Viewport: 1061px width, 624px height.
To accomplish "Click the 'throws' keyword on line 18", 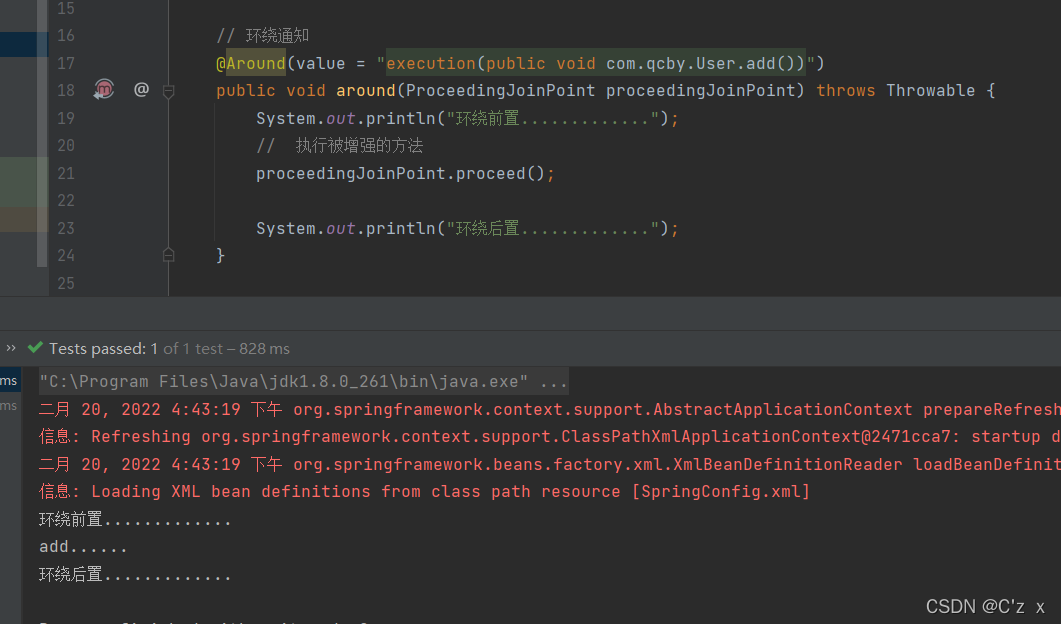I will 845,91.
